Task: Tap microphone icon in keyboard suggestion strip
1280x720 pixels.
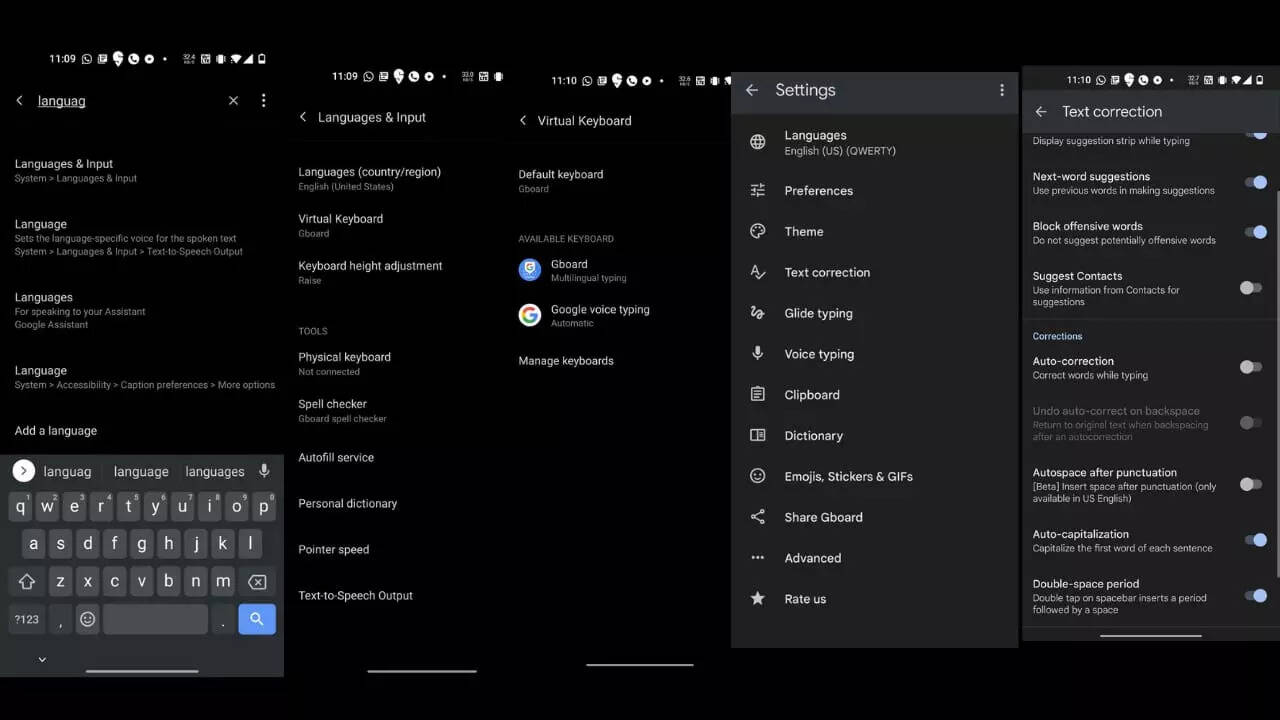Action: [264, 471]
